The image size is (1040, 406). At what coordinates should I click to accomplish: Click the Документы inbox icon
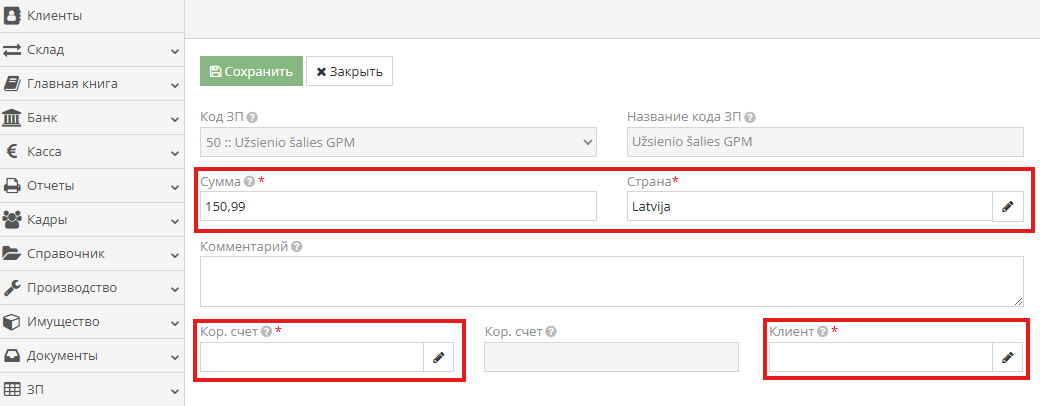[12, 356]
